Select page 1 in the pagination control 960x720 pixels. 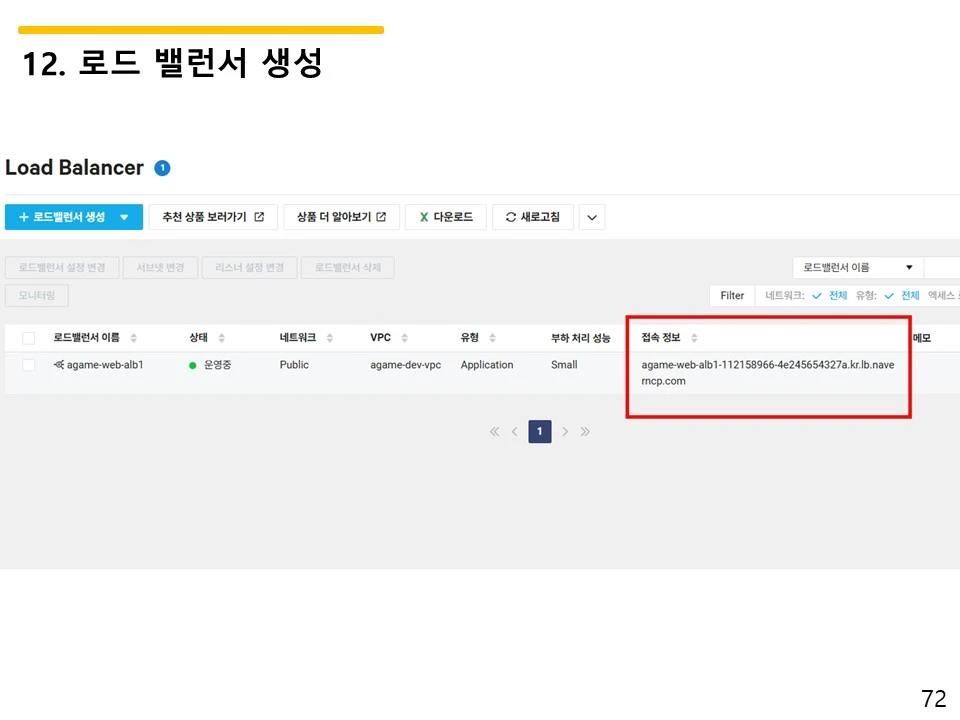tap(539, 431)
